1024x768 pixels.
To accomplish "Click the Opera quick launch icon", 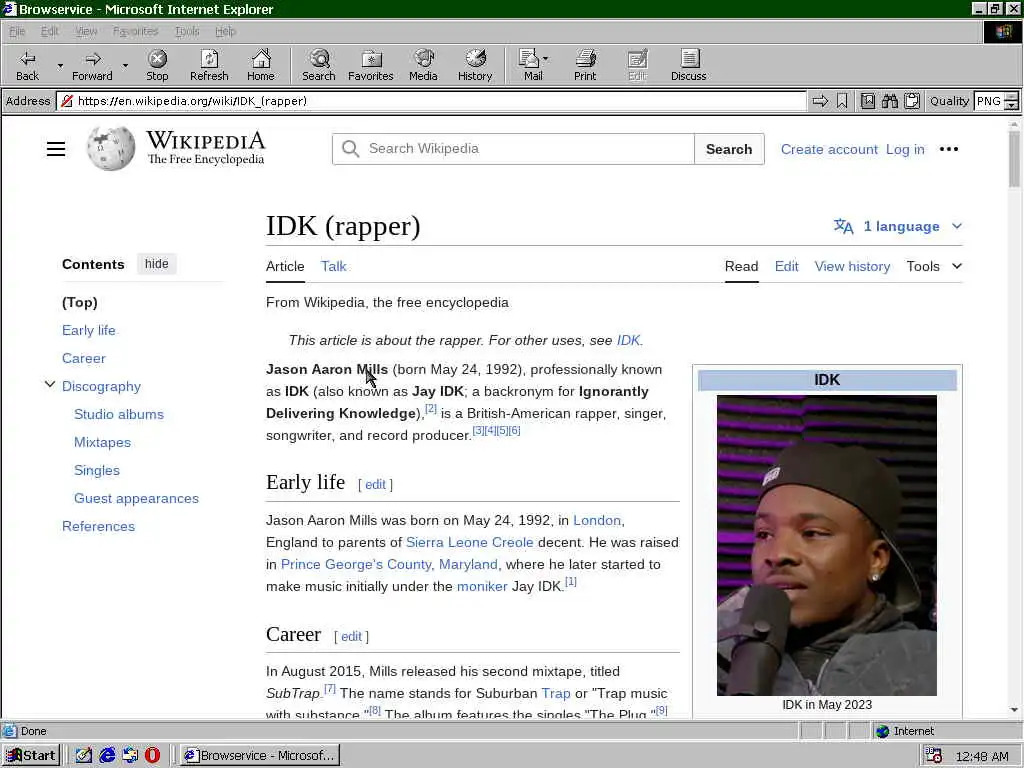I will 152,755.
